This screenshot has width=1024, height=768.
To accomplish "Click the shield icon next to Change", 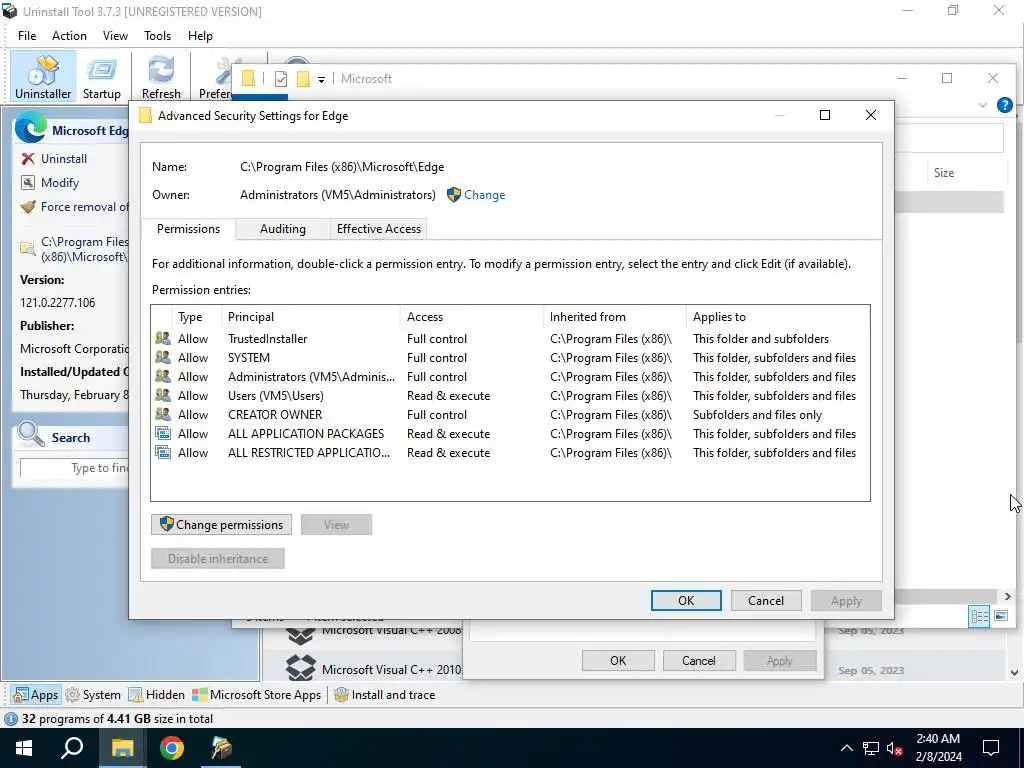I will [x=454, y=195].
